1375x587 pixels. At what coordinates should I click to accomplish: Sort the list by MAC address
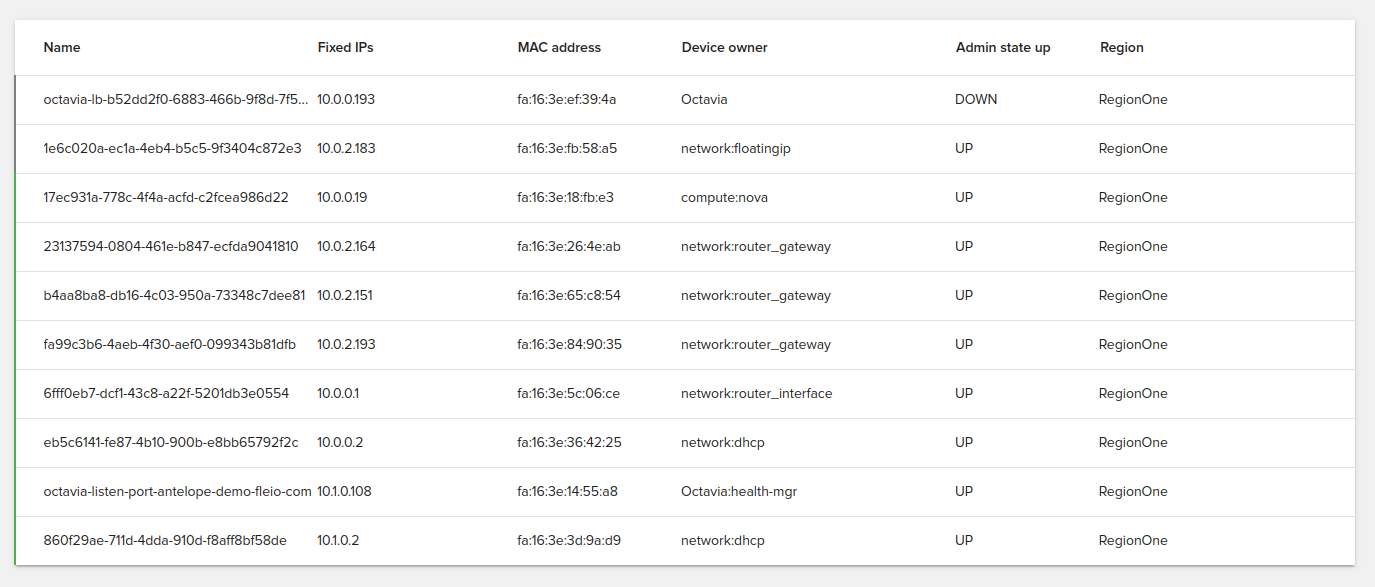[558, 47]
